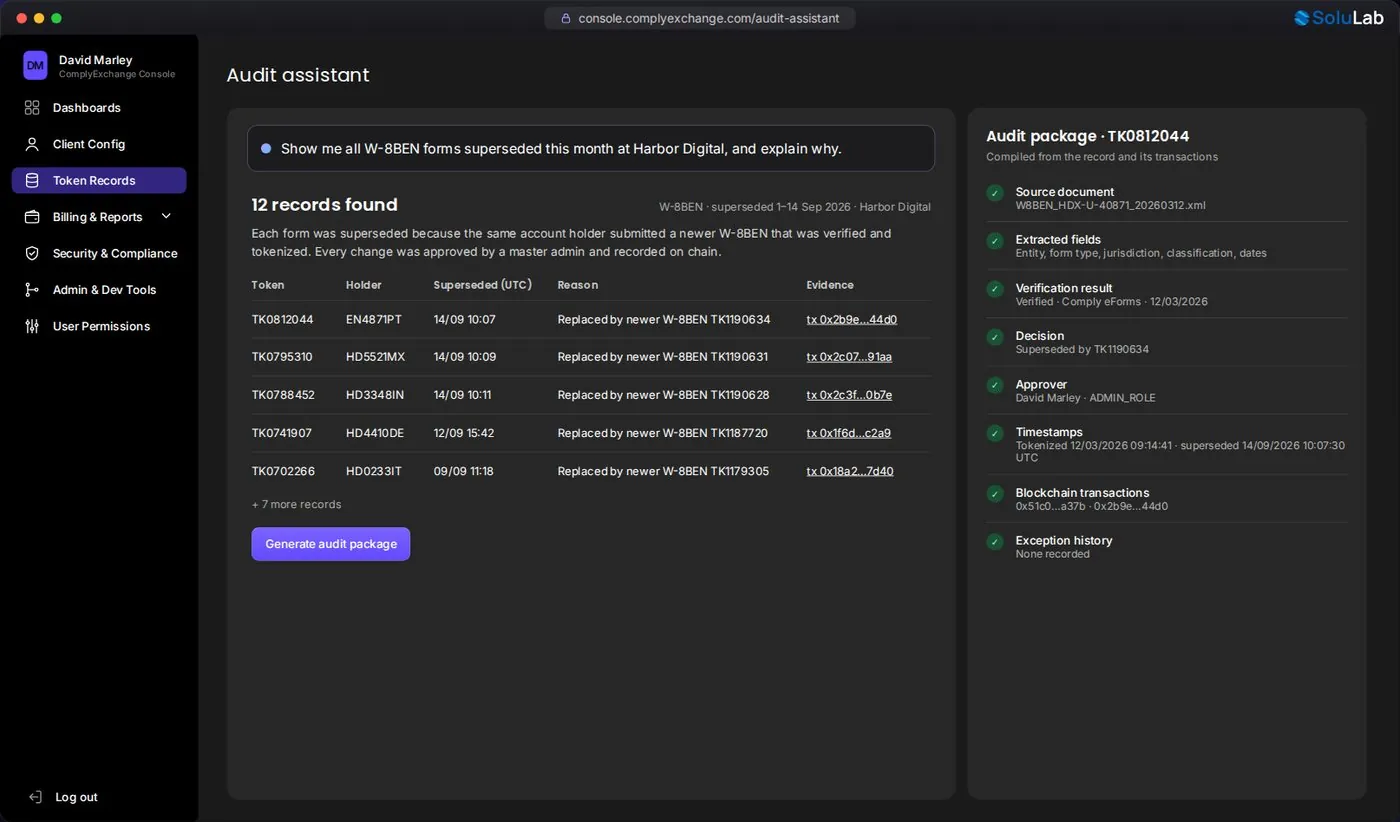Image resolution: width=1400 pixels, height=822 pixels.
Task: Click the Timestamps item in the audit package
Action: click(x=1166, y=445)
